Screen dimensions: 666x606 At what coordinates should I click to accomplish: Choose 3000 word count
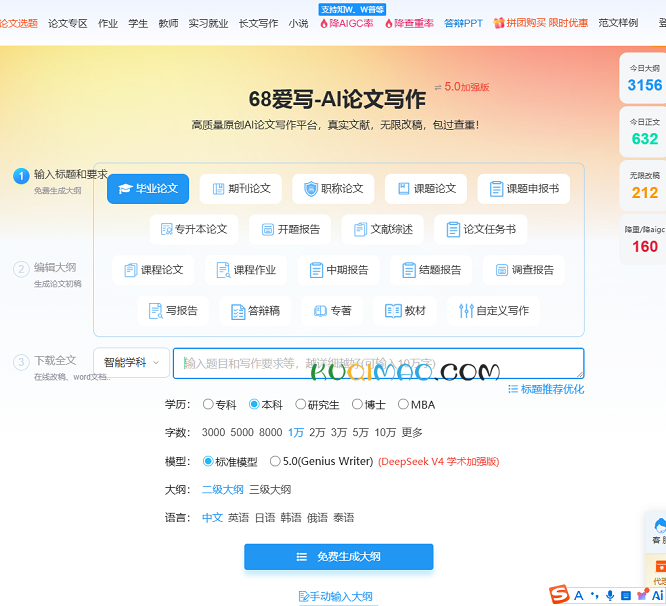point(213,432)
